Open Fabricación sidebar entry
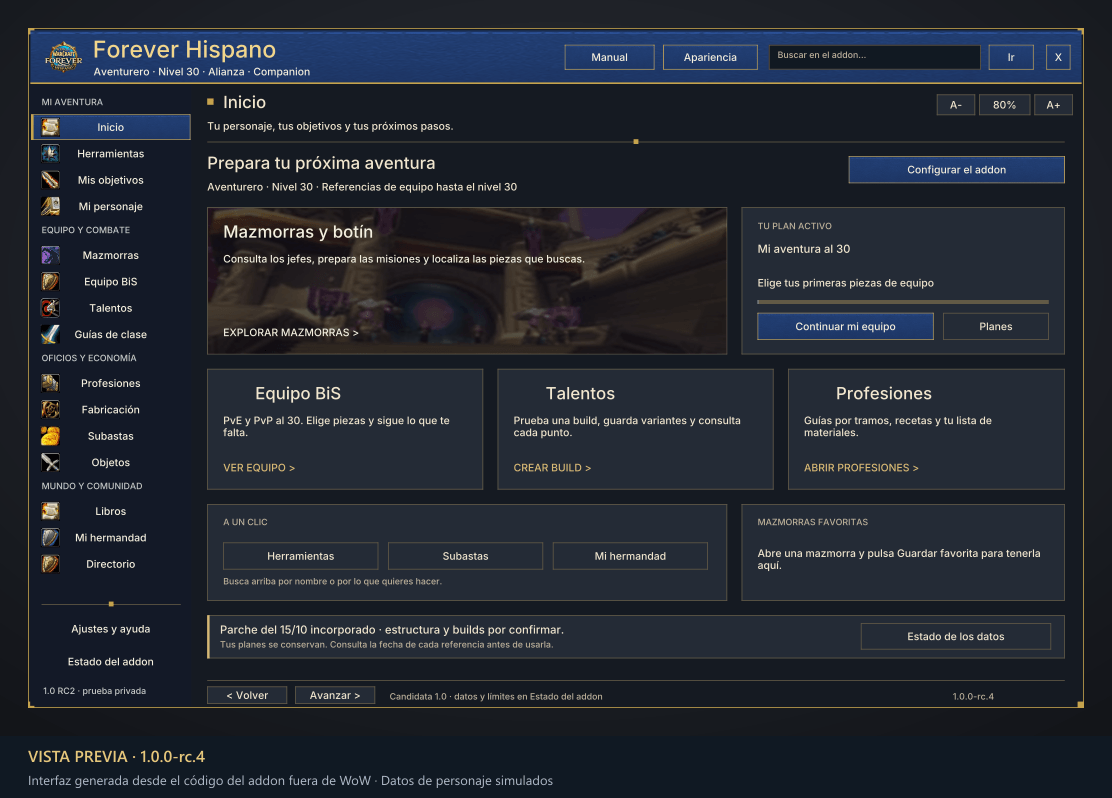 111,409
